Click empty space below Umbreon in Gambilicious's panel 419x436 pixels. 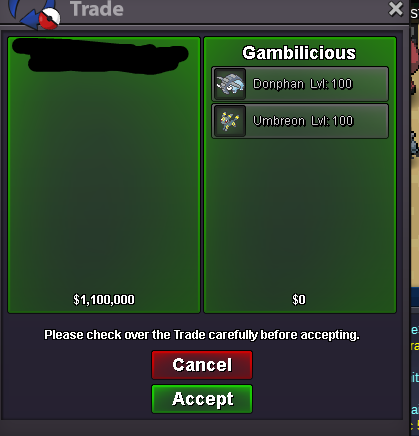pyautogui.click(x=300, y=213)
